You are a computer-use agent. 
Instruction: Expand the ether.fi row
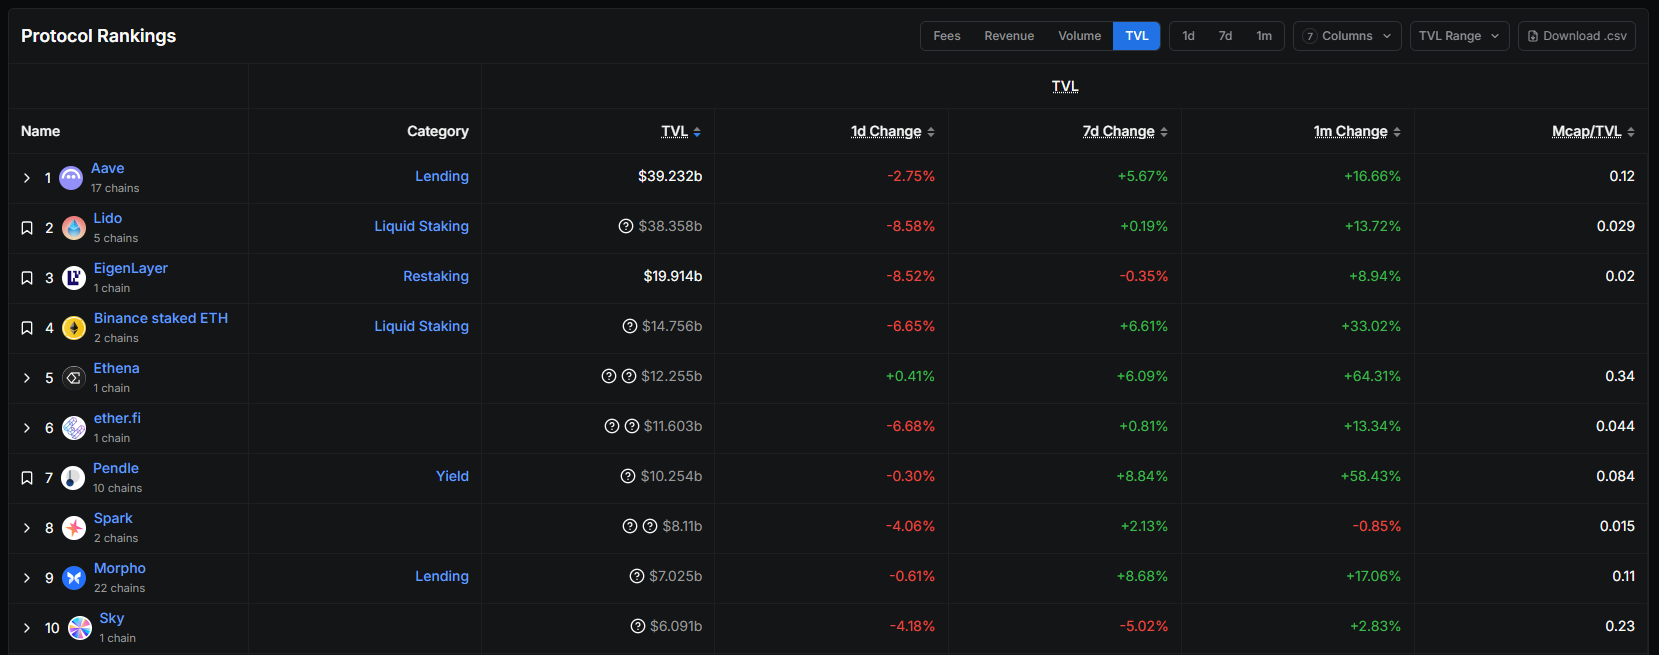(27, 428)
